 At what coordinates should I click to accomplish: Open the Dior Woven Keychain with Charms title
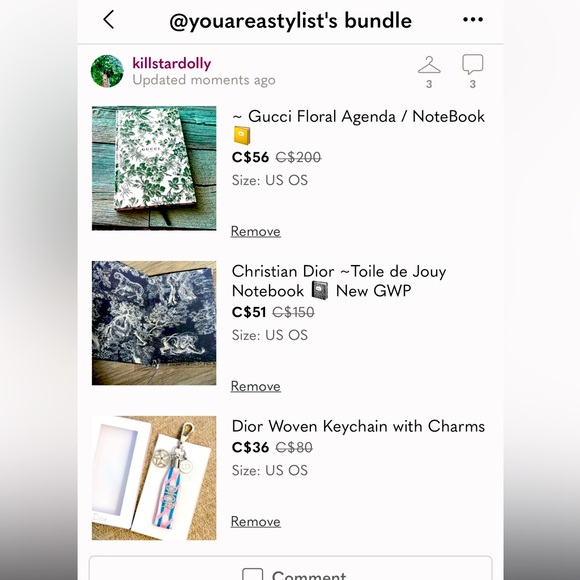[358, 426]
